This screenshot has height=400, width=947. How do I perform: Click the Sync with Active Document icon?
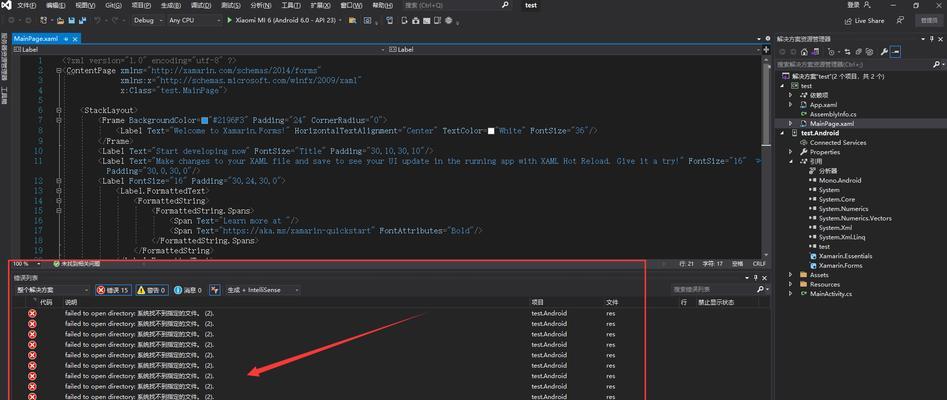tap(847, 52)
